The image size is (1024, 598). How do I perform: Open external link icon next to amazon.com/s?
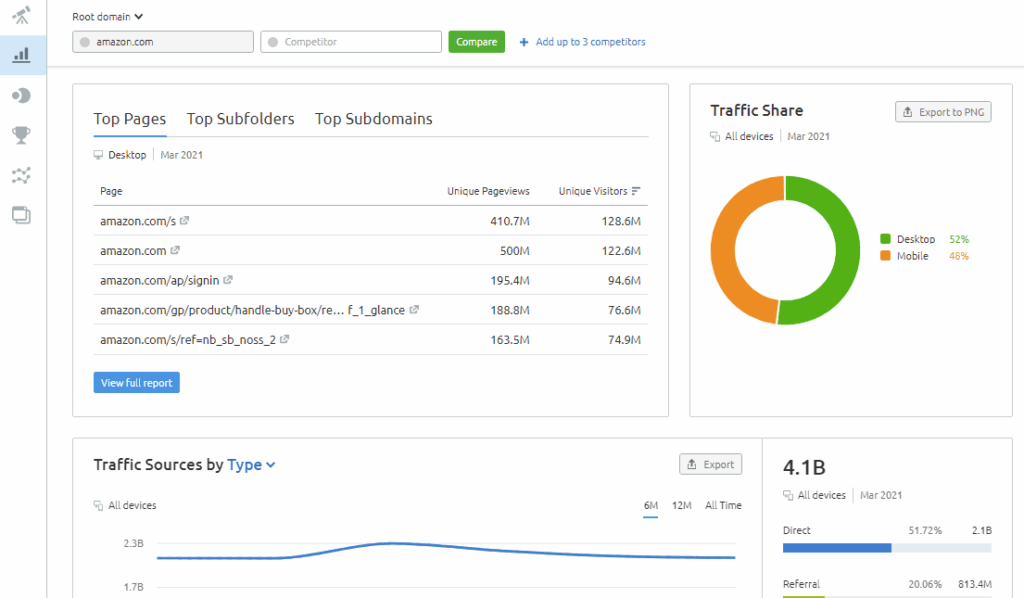(184, 221)
